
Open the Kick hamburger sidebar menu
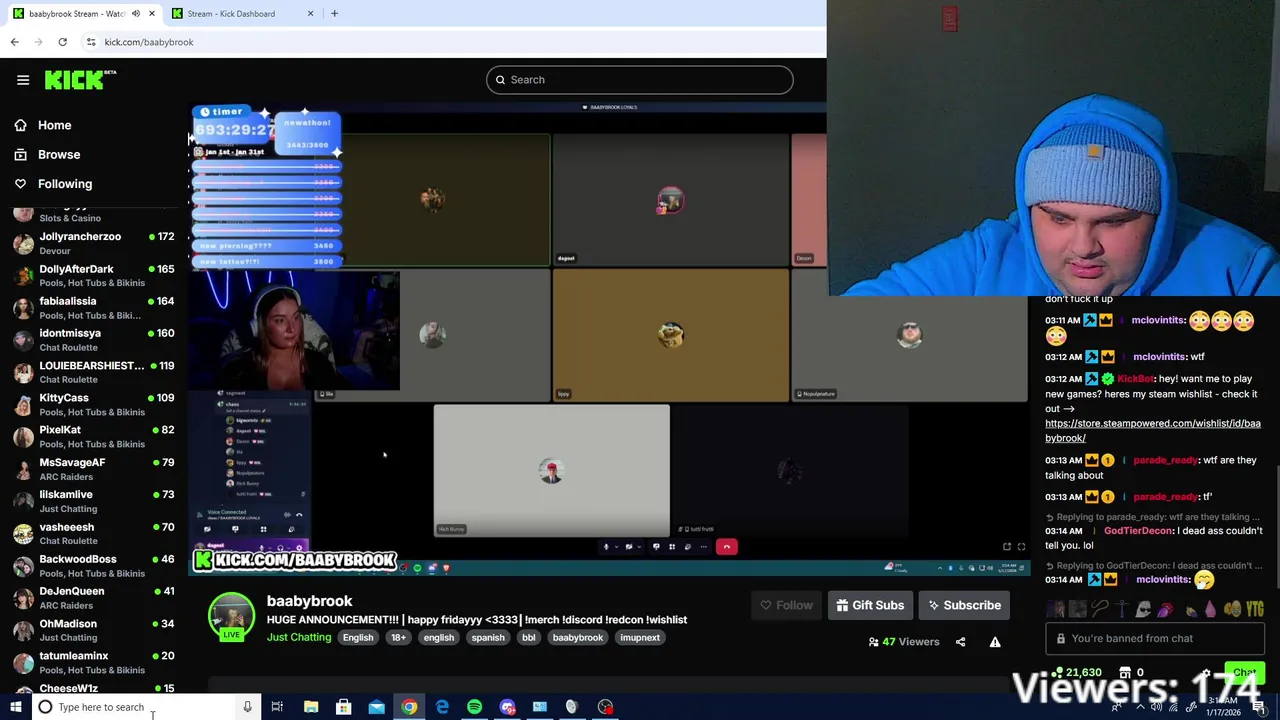click(x=23, y=80)
